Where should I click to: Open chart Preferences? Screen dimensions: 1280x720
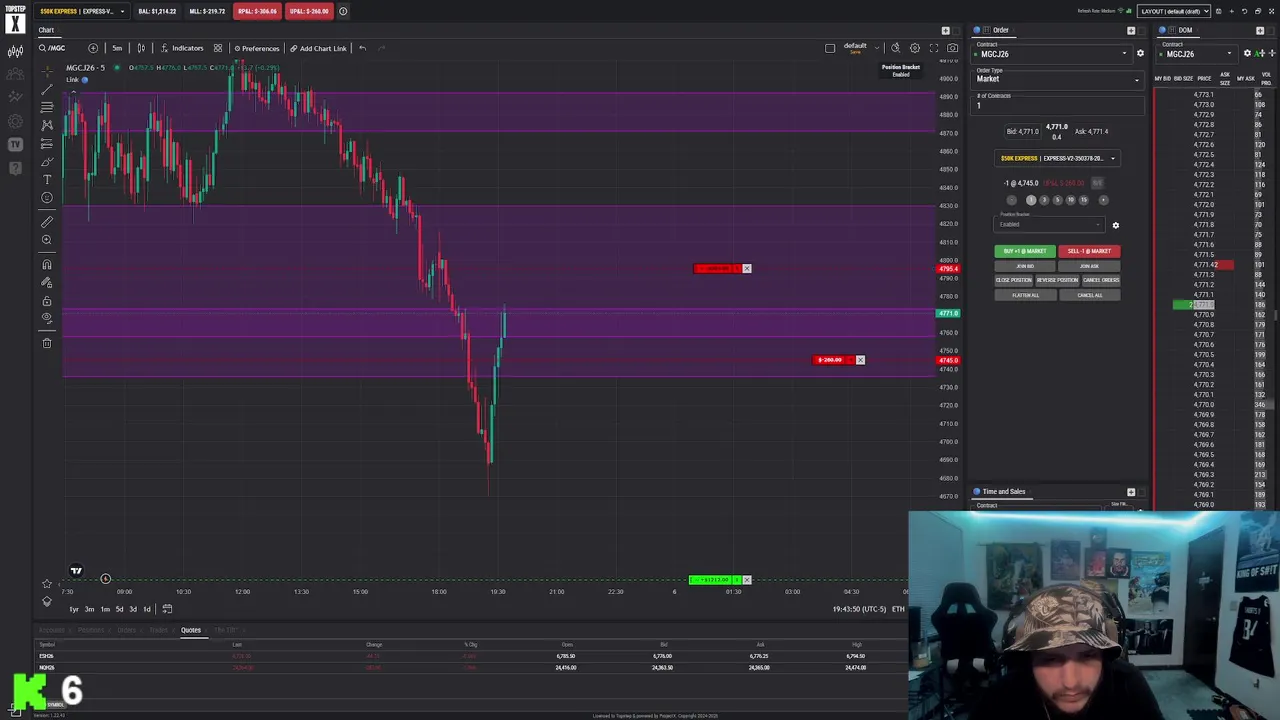(256, 48)
